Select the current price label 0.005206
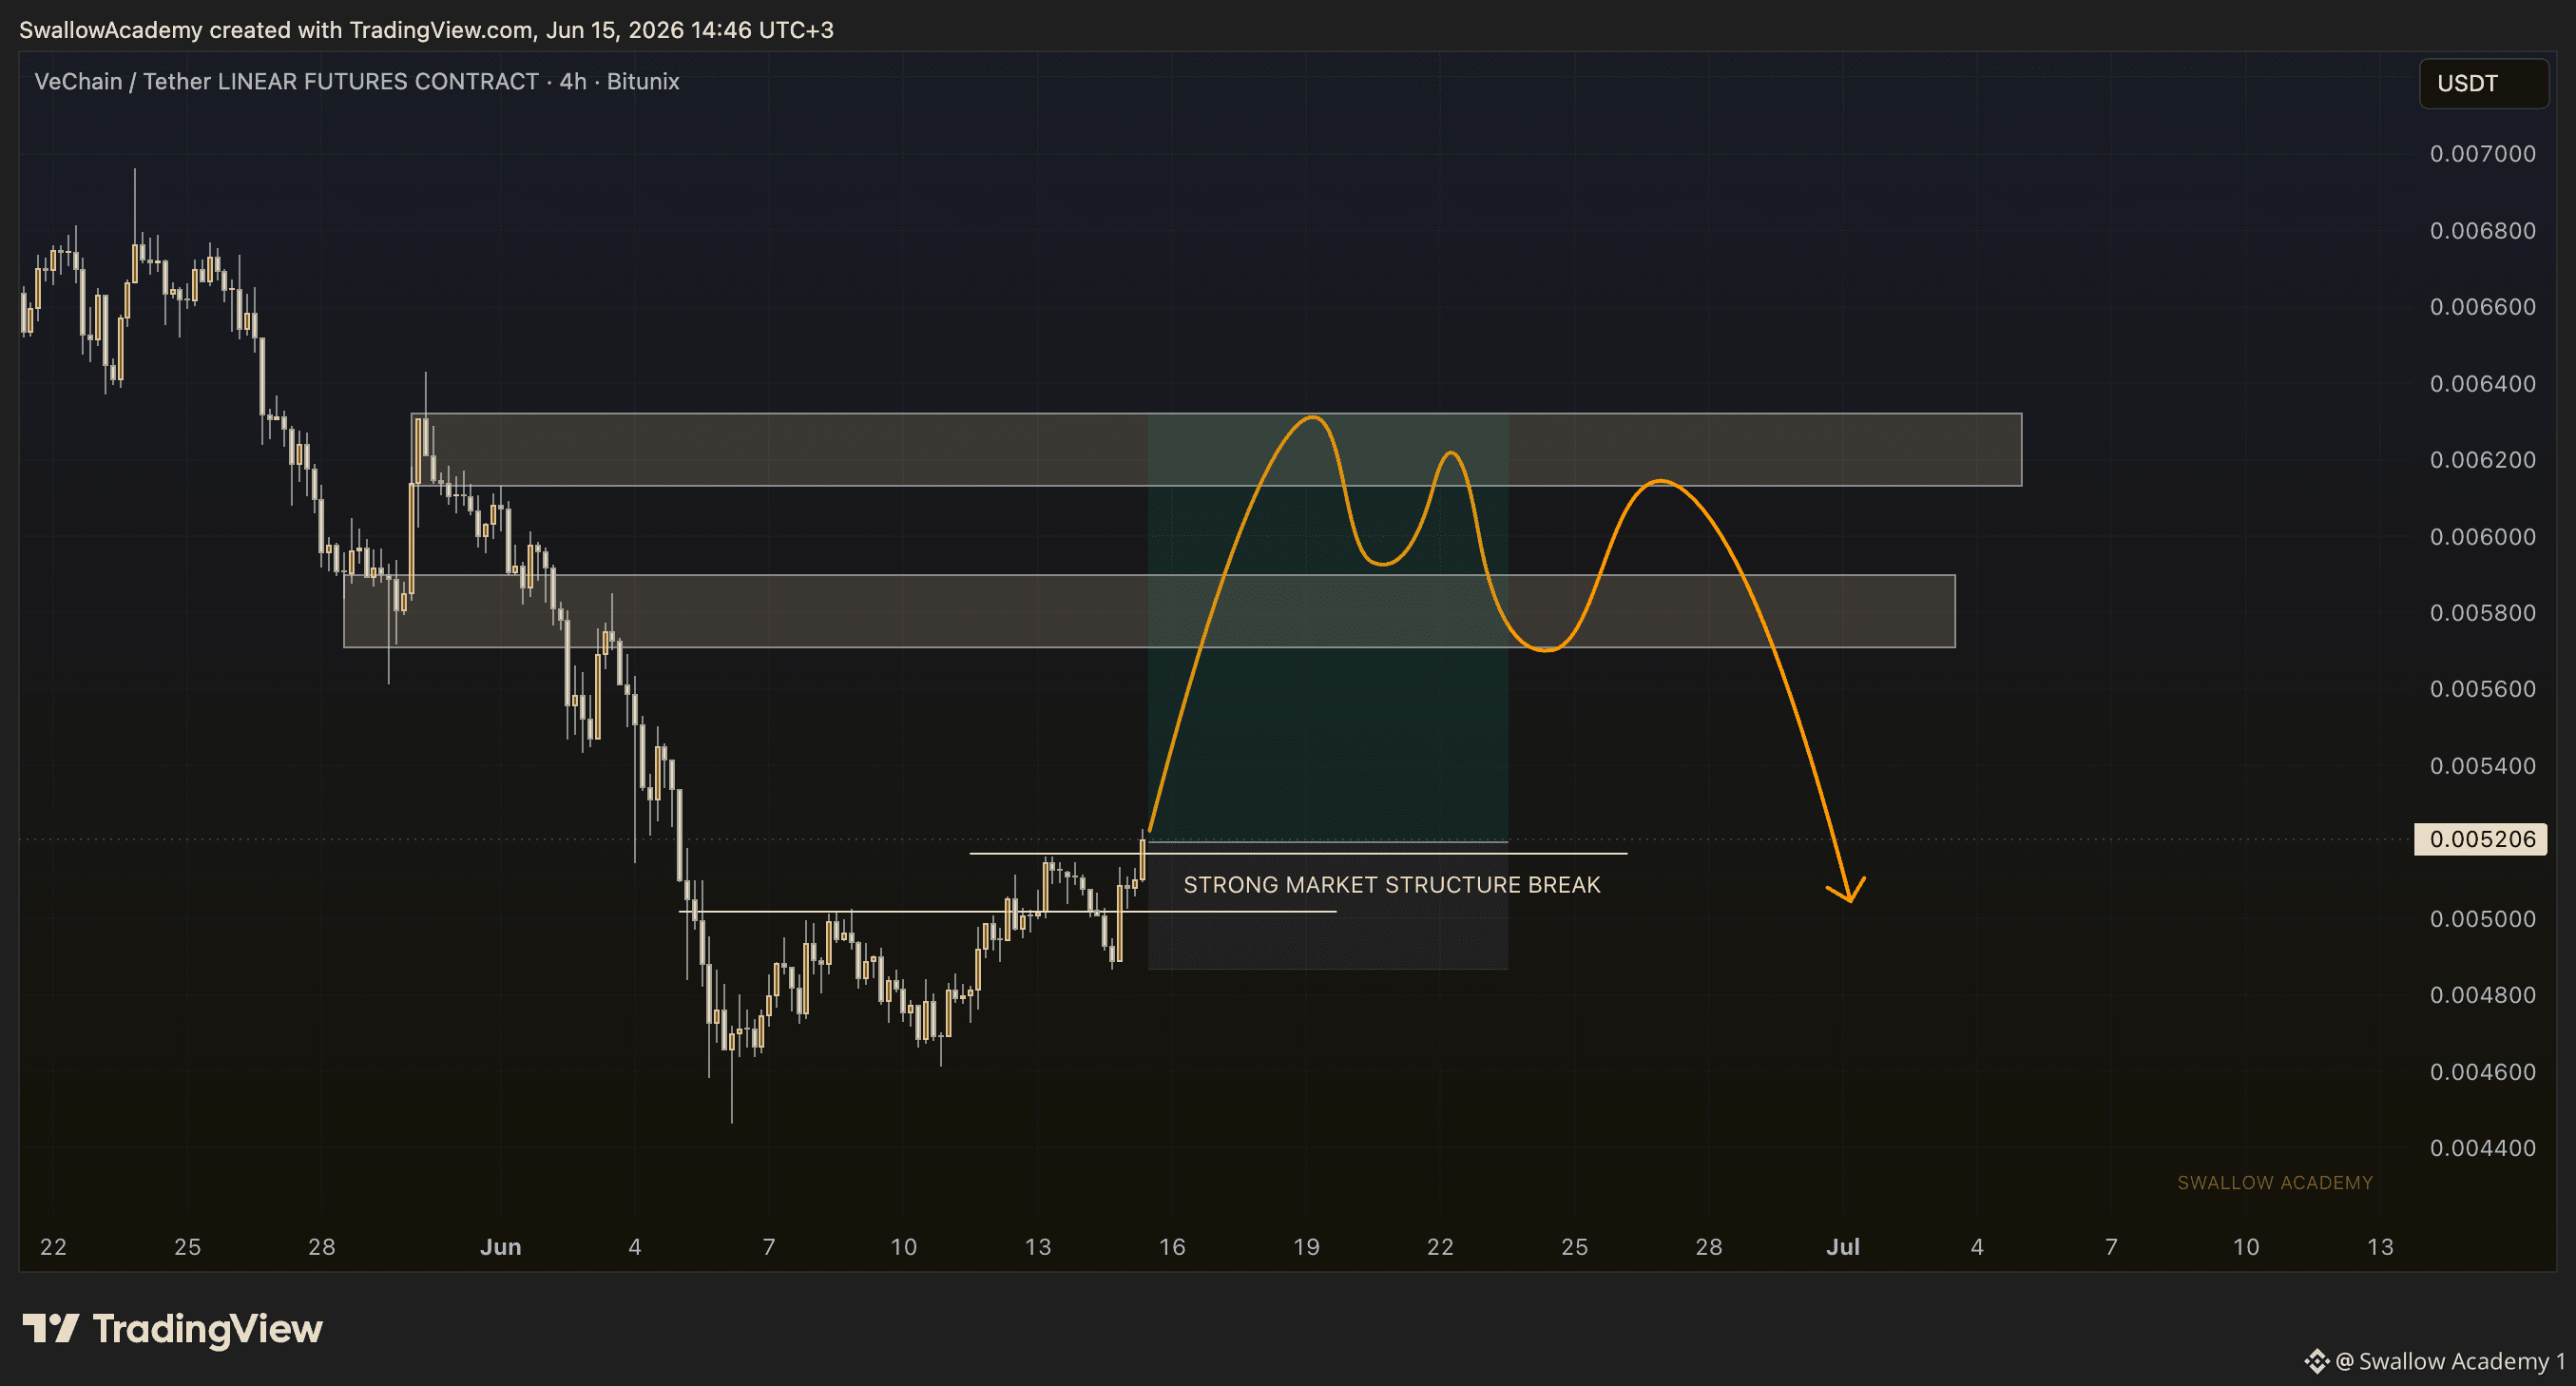2576x1386 pixels. point(2481,839)
